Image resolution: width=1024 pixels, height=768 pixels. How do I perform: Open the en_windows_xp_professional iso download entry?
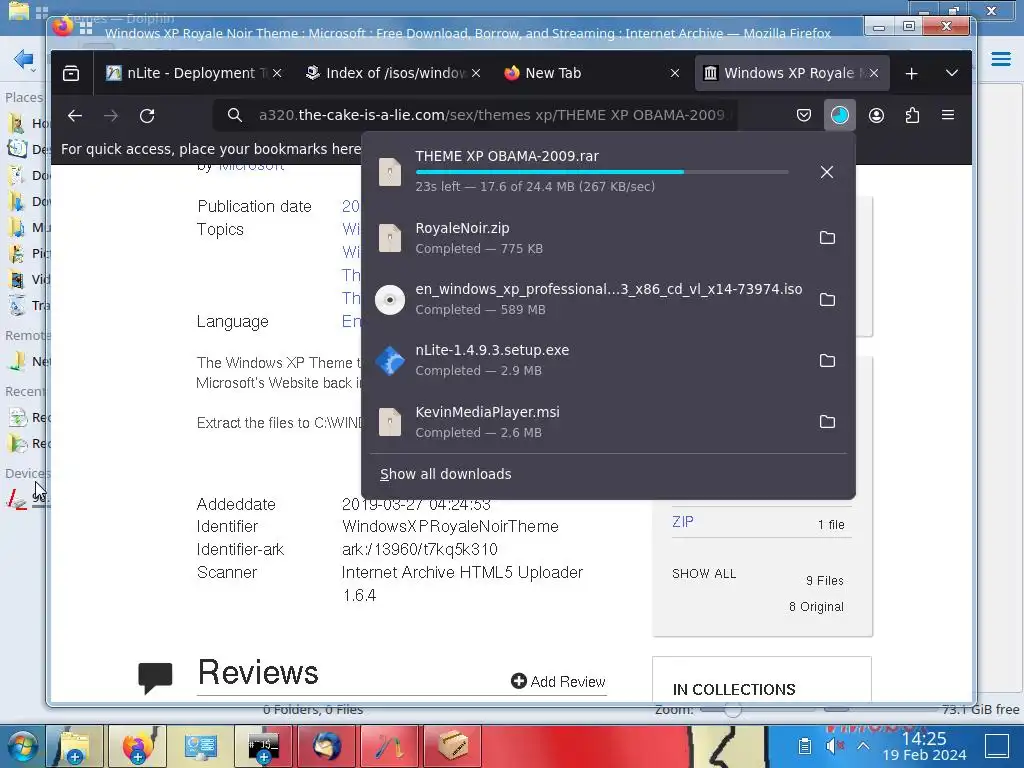(588, 300)
